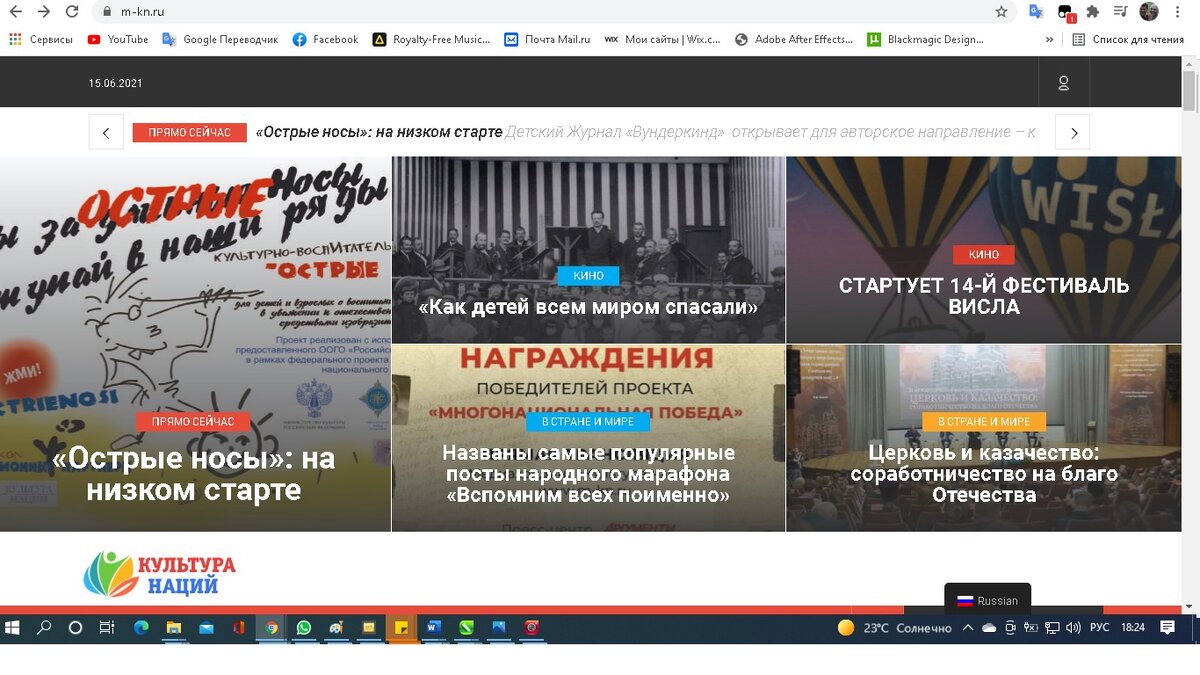
Task: Click the blue В СТРАНЕ И МИРЕ tag
Action: (x=588, y=422)
